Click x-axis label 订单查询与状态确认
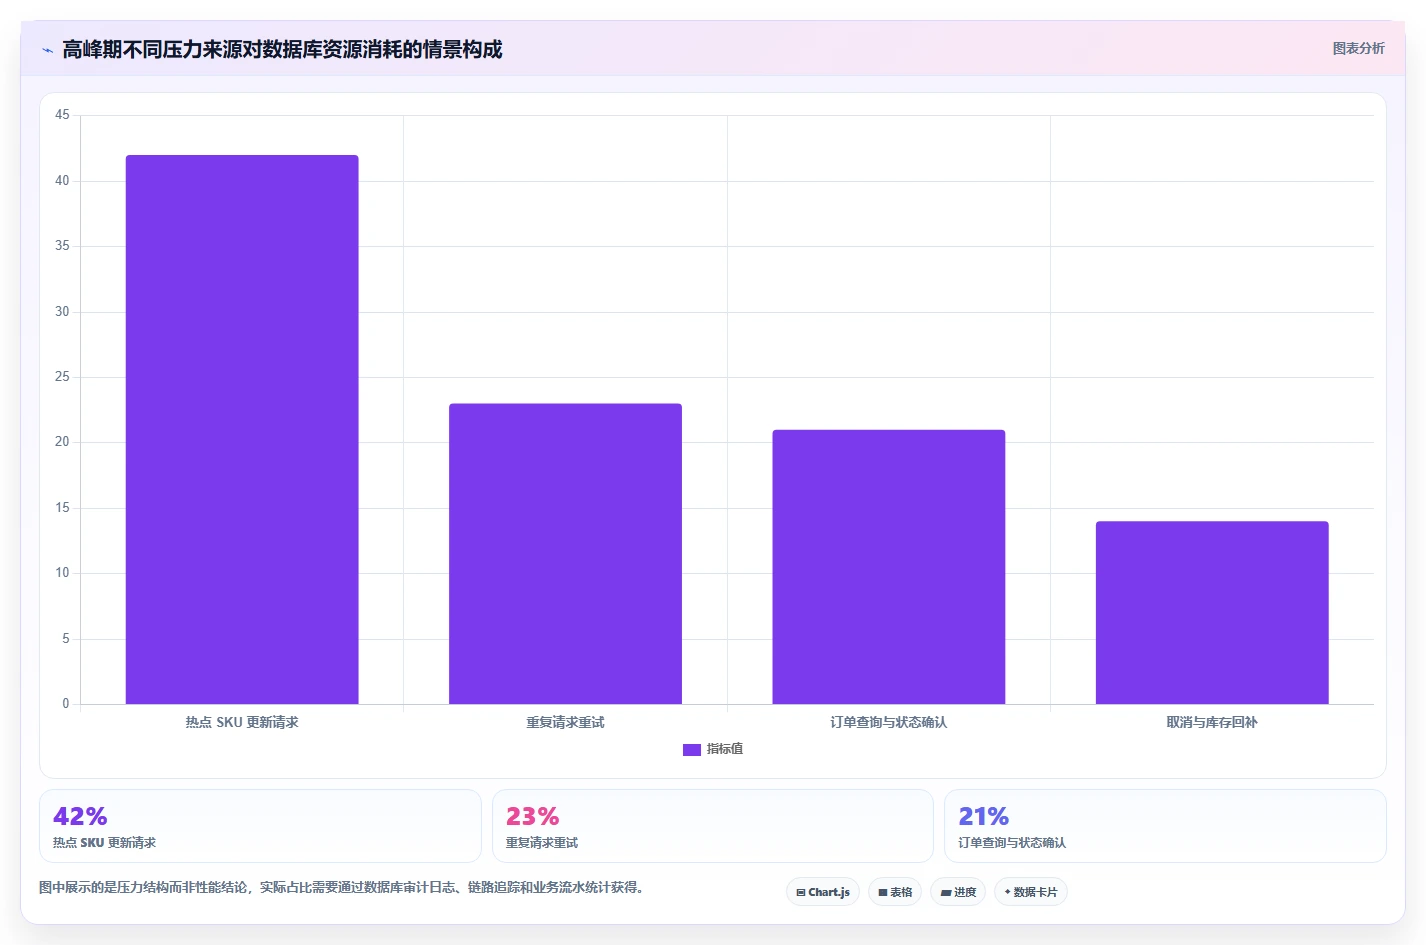Screen dimensions: 1426x945 coord(889,722)
